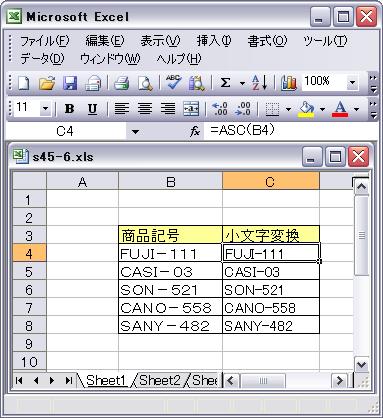Viewport: 383px width, 418px height.
Task: Expand the Name Box dropdown arrow
Action: coord(135,132)
